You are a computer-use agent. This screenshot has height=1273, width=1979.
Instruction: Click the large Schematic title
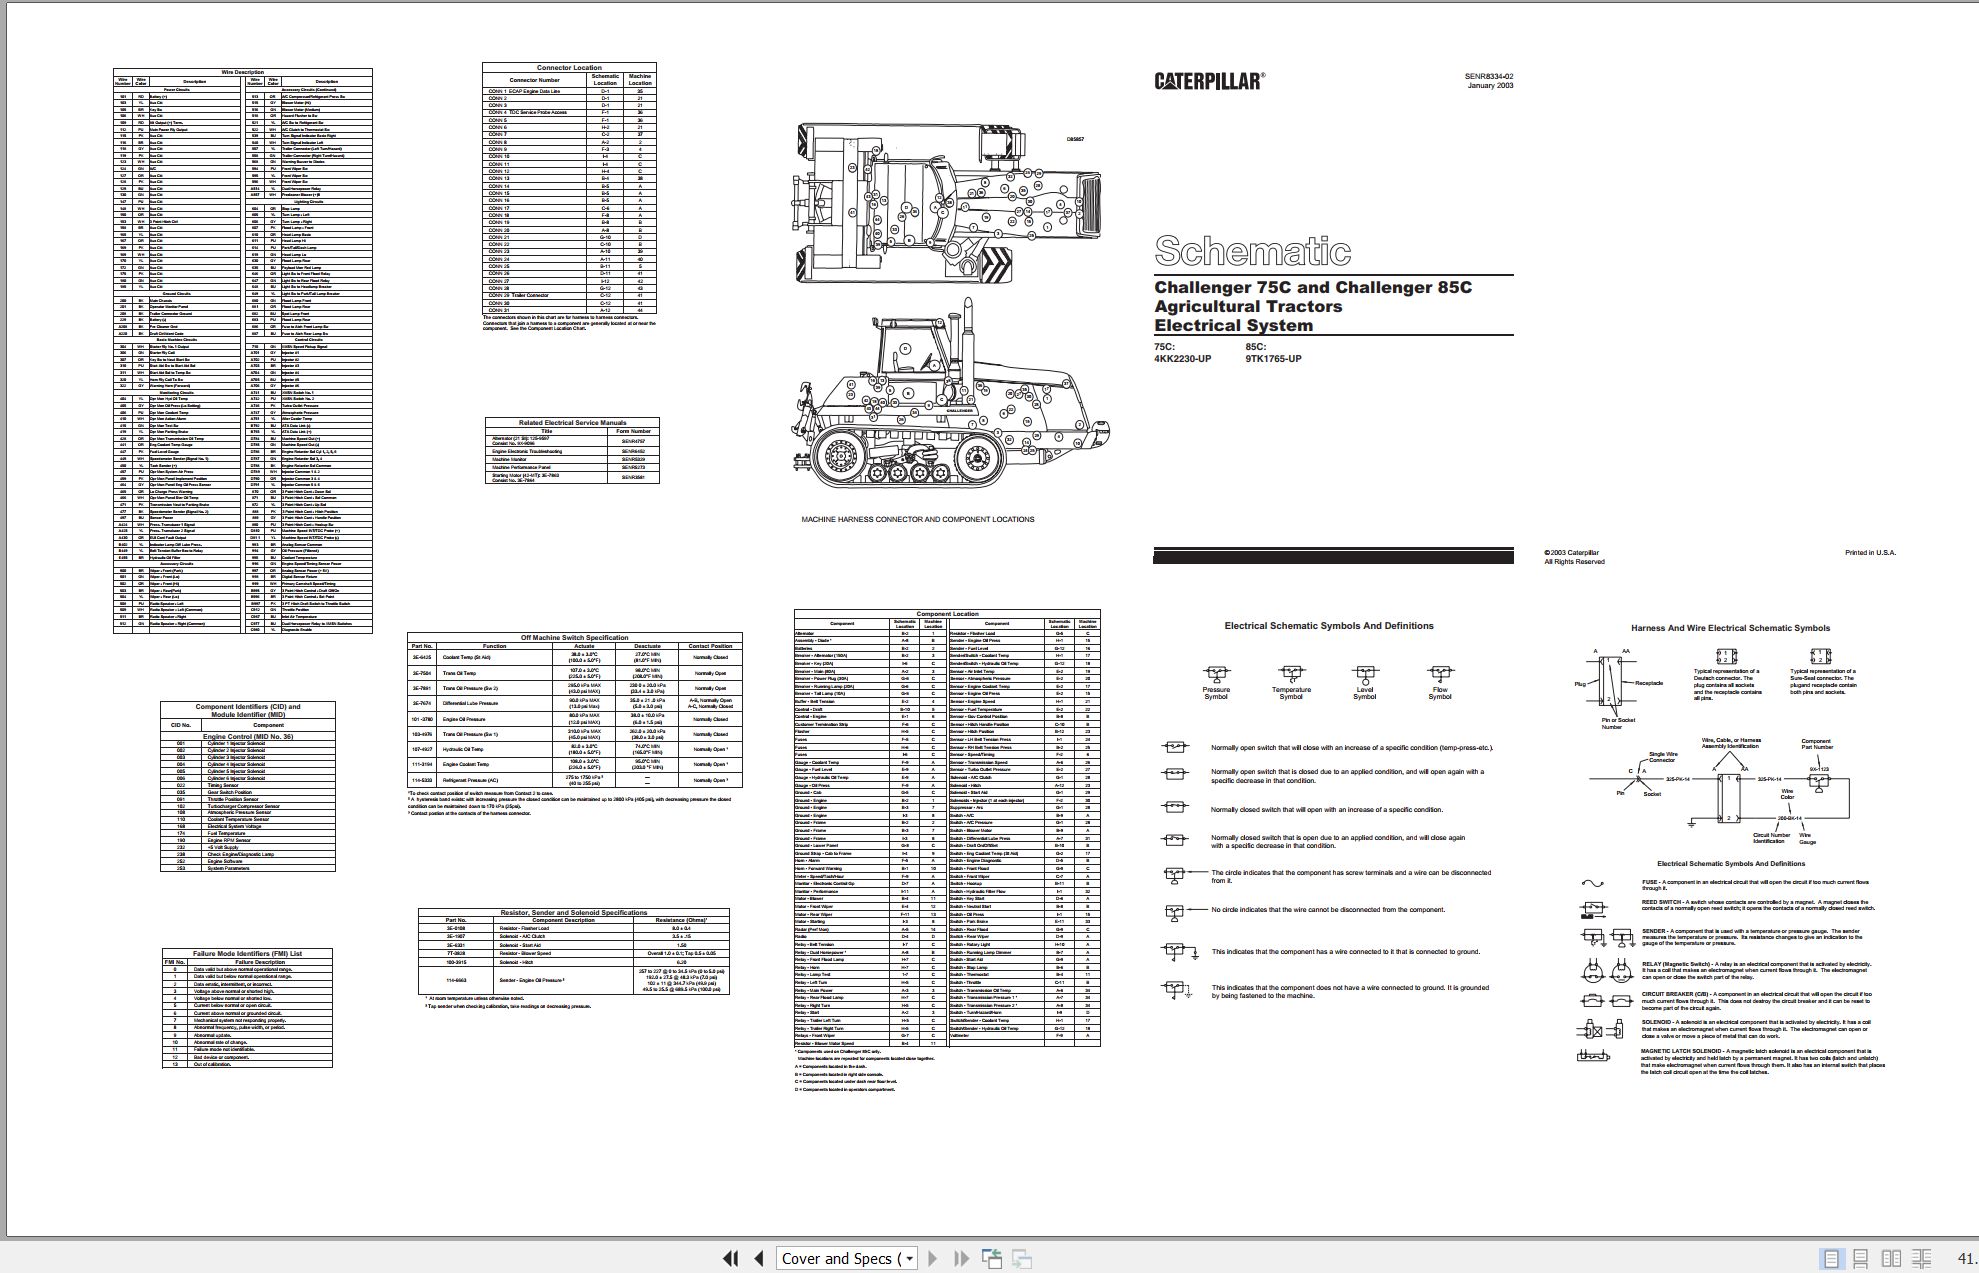coord(1252,250)
